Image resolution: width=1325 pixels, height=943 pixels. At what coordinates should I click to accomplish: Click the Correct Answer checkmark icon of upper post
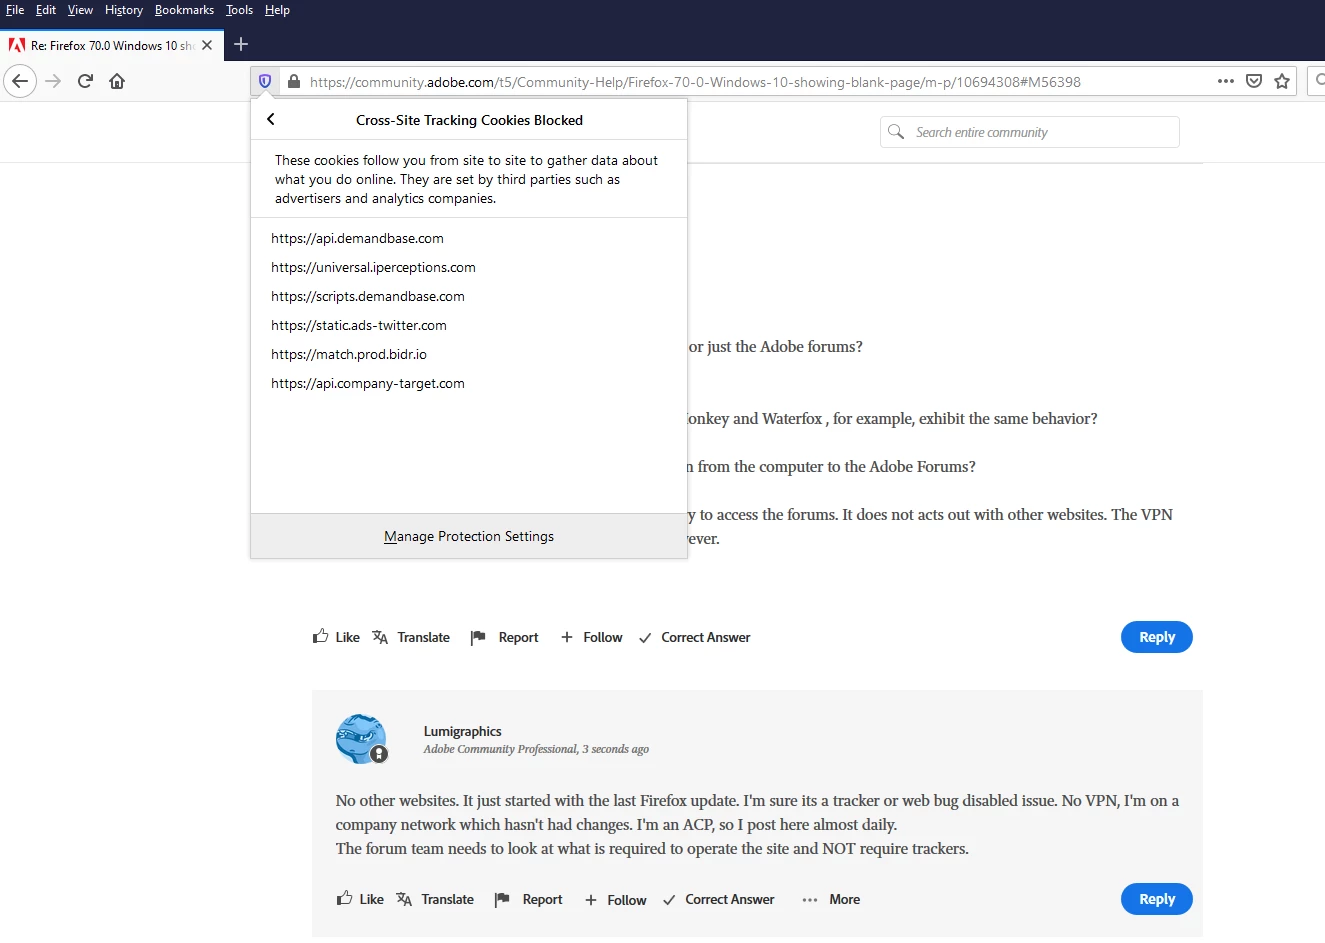645,638
